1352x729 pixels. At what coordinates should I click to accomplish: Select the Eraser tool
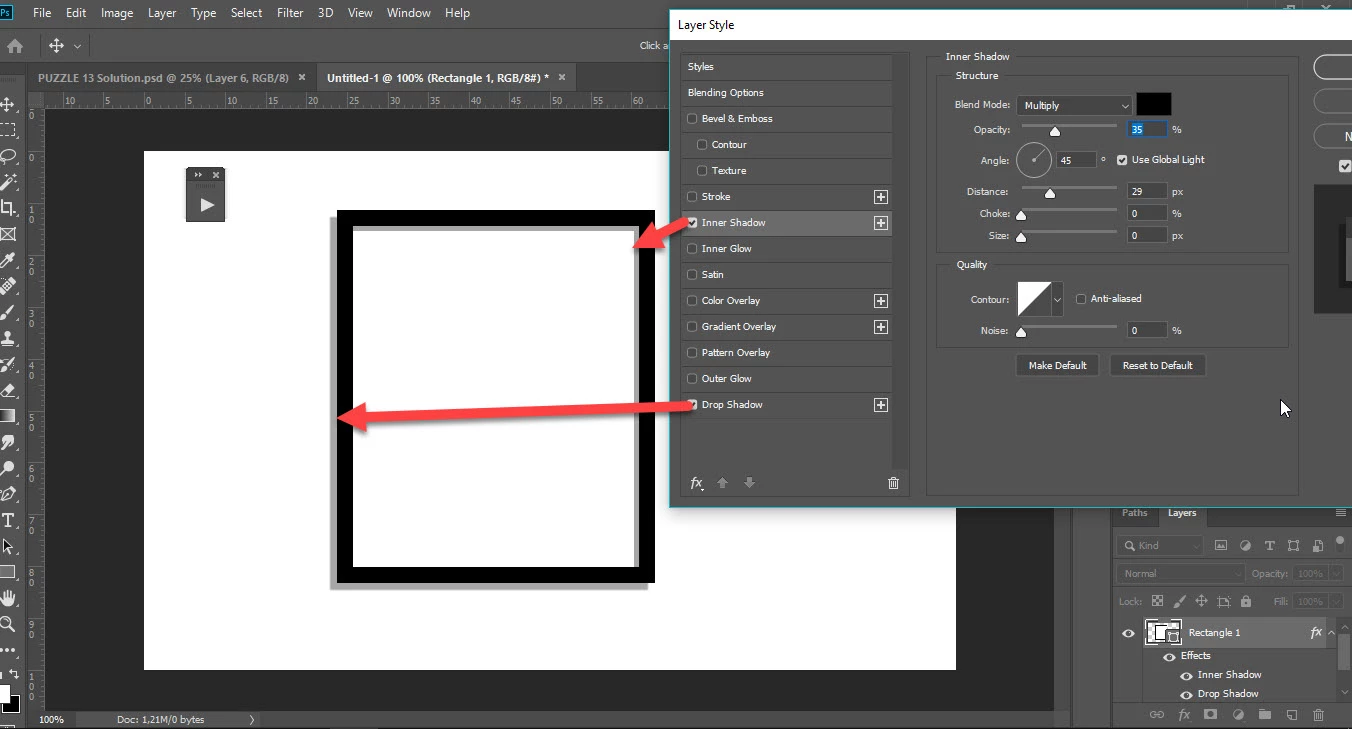tap(7, 390)
